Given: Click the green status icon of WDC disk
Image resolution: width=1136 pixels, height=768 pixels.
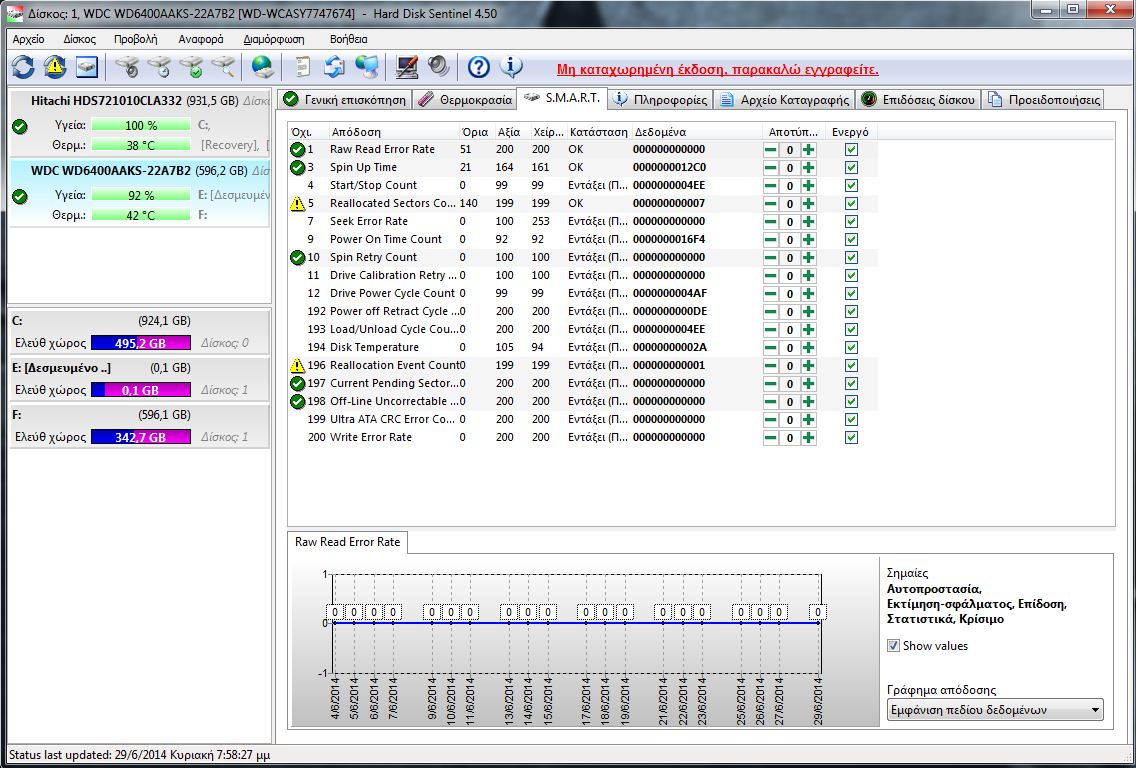Looking at the screenshot, I should [20, 196].
